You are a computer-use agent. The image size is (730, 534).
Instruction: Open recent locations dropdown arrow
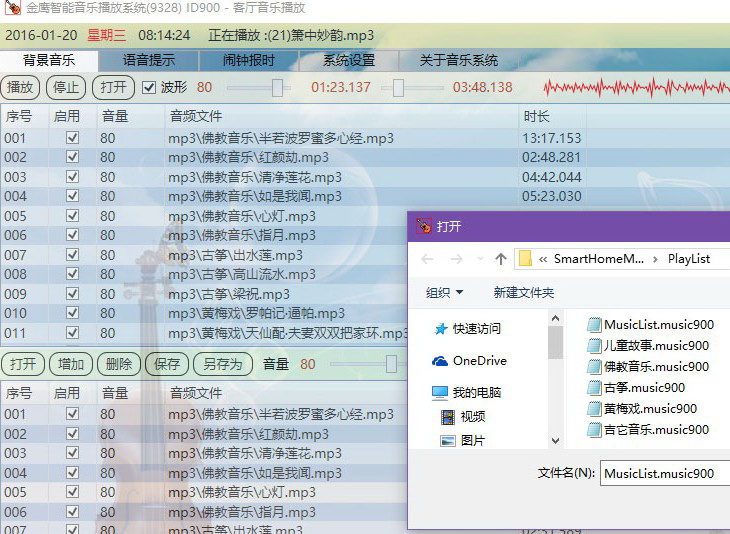[480, 259]
